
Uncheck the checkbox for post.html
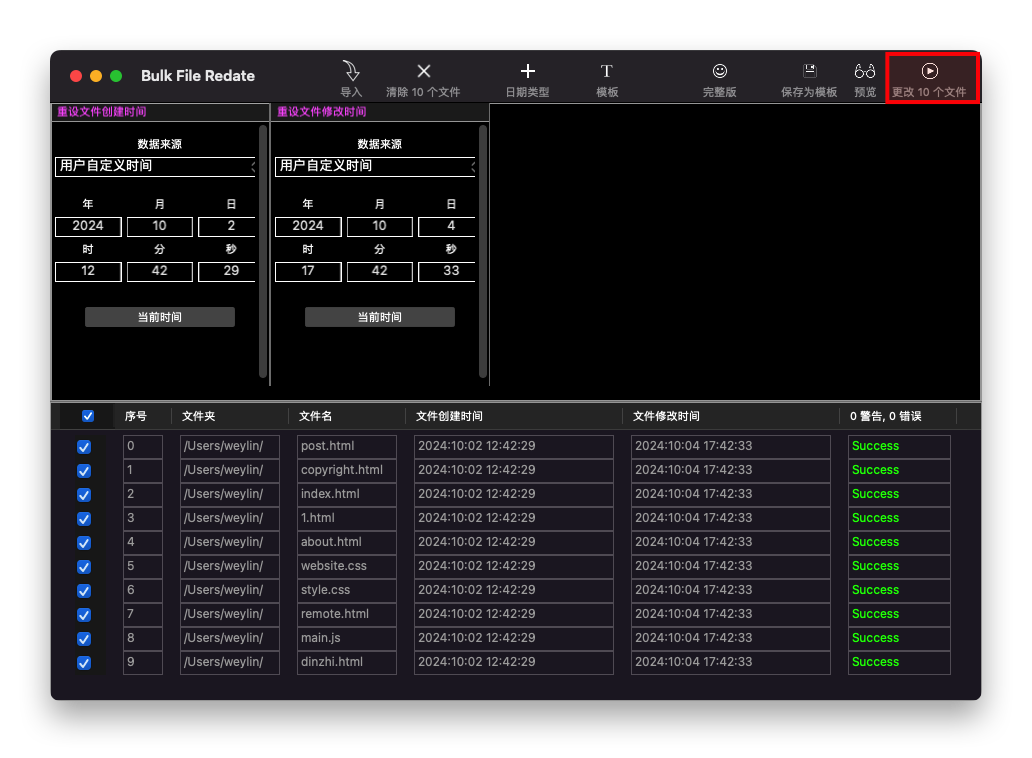pos(84,447)
